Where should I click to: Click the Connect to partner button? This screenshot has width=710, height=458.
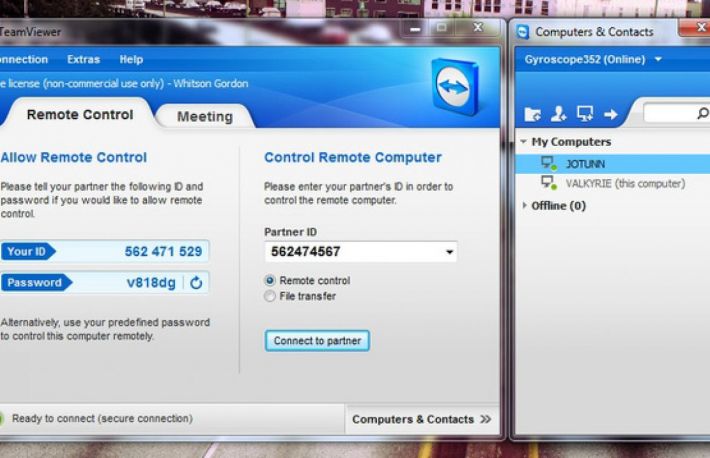point(317,341)
